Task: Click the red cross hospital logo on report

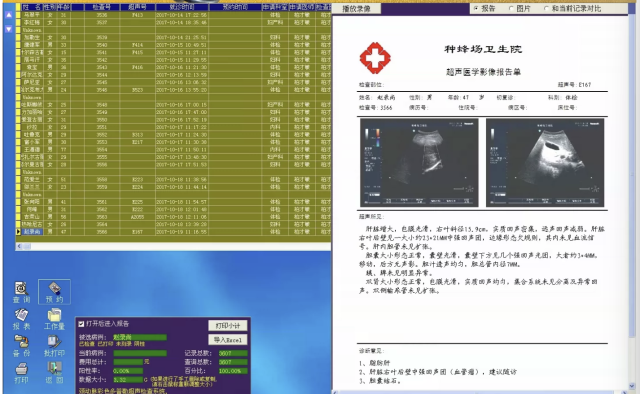Action: (x=375, y=58)
